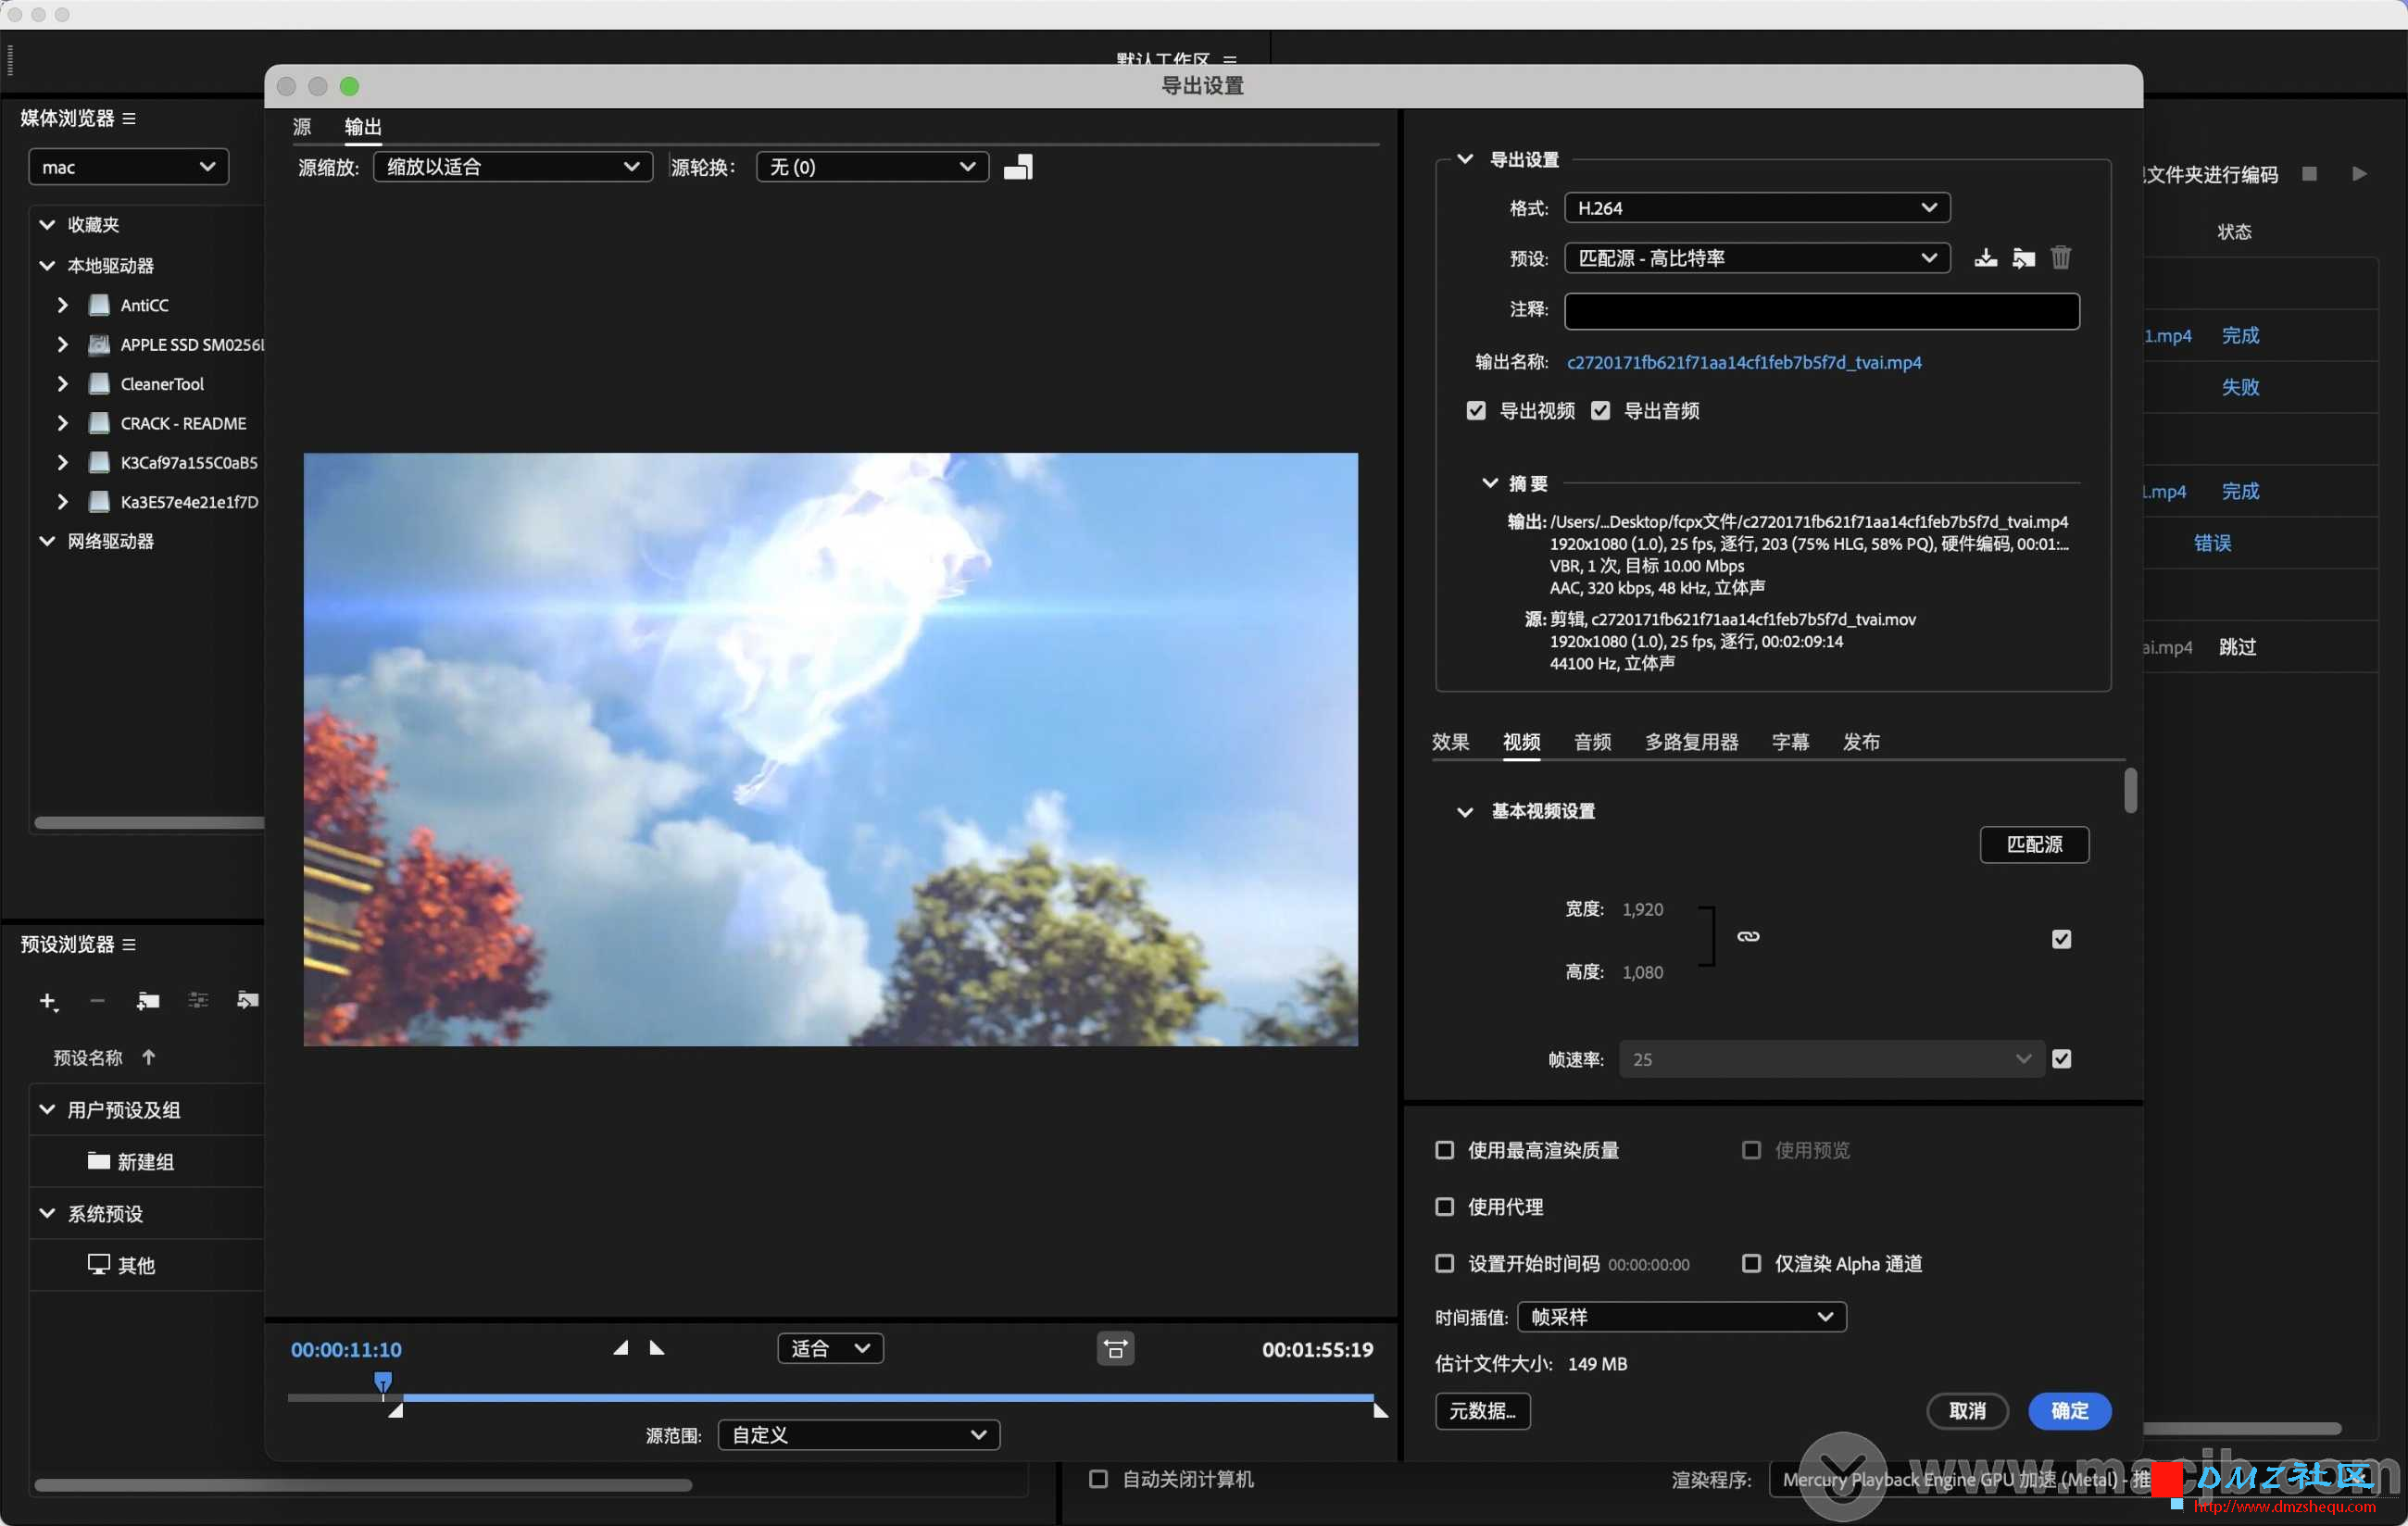Switch to the 效果 tab
The image size is (2408, 1526).
[1450, 742]
